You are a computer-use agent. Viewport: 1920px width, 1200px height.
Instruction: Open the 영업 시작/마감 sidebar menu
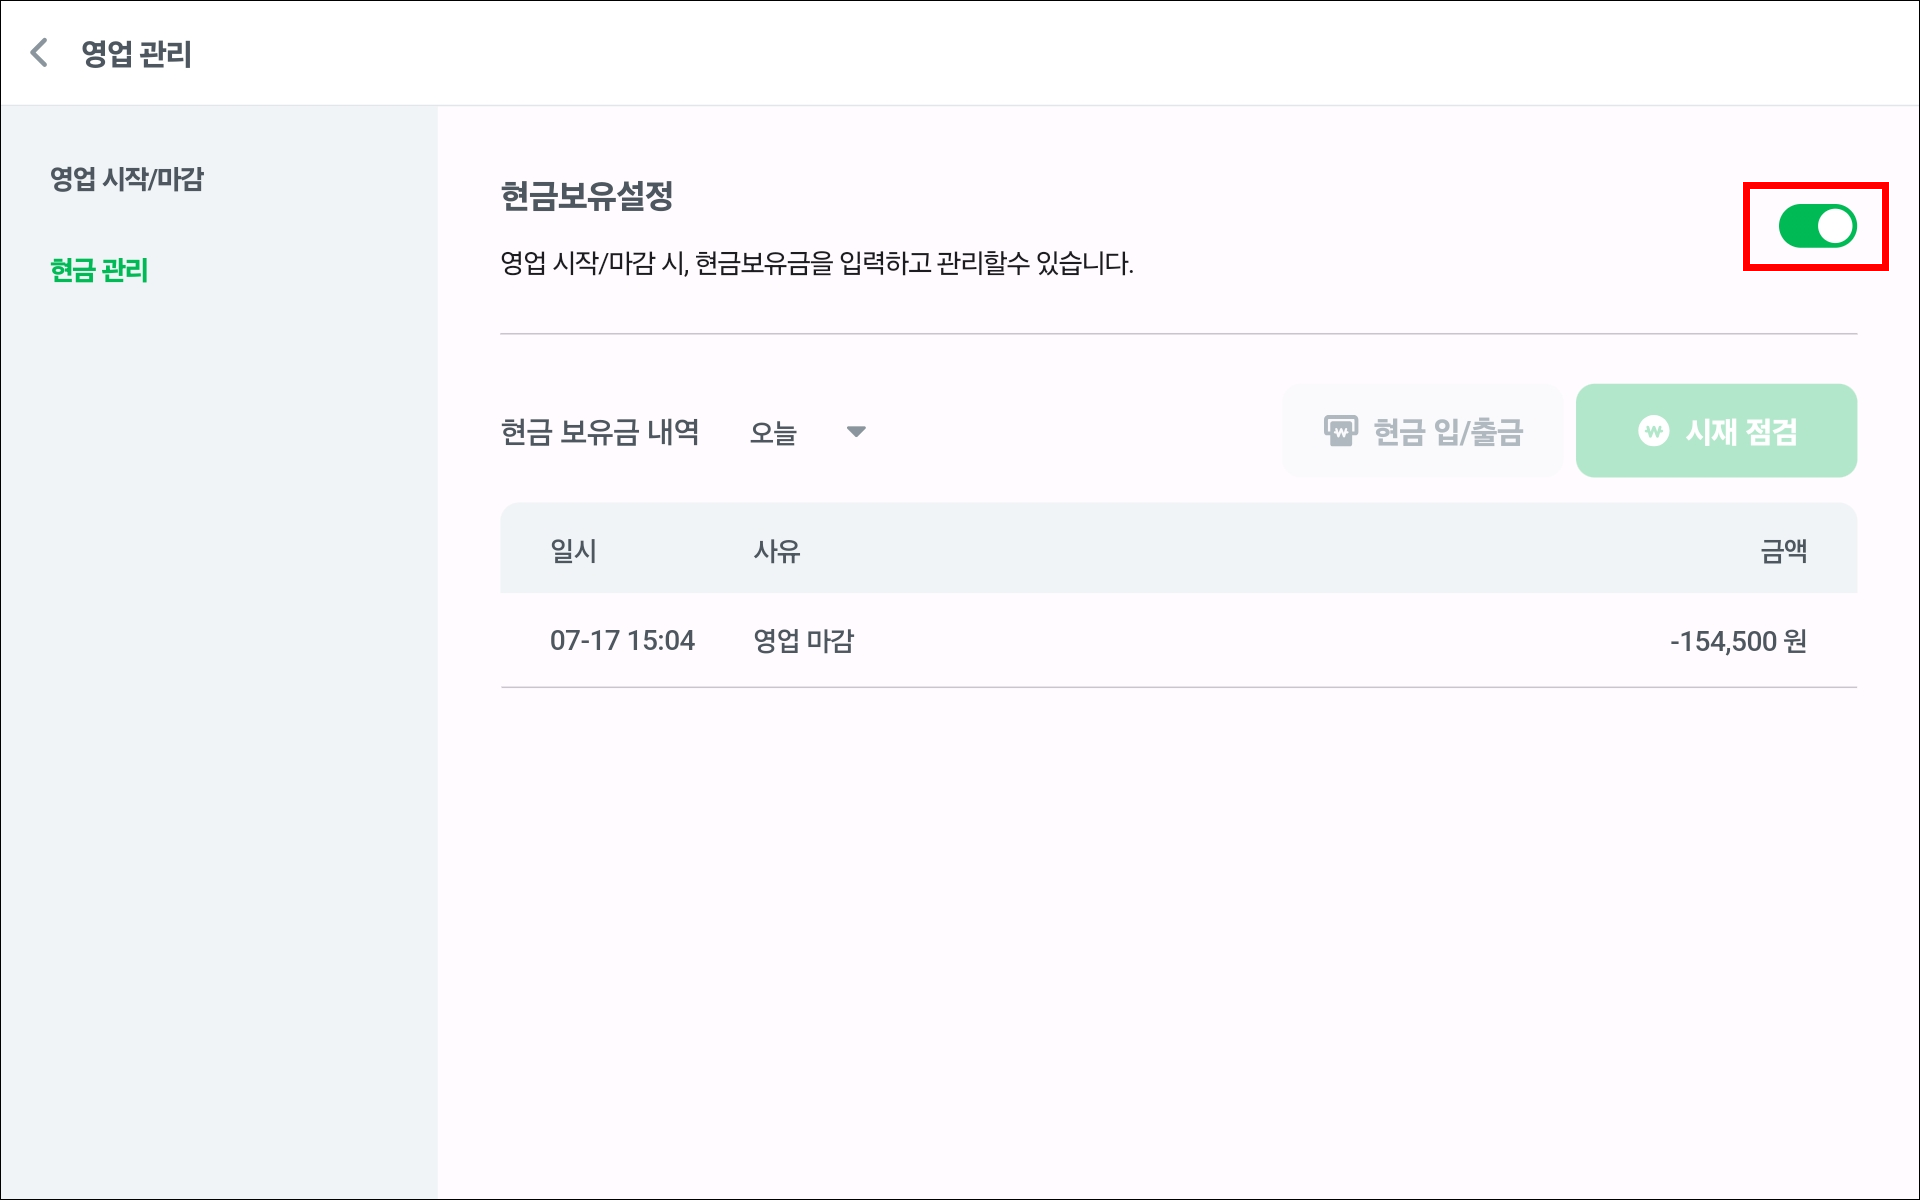tap(127, 179)
